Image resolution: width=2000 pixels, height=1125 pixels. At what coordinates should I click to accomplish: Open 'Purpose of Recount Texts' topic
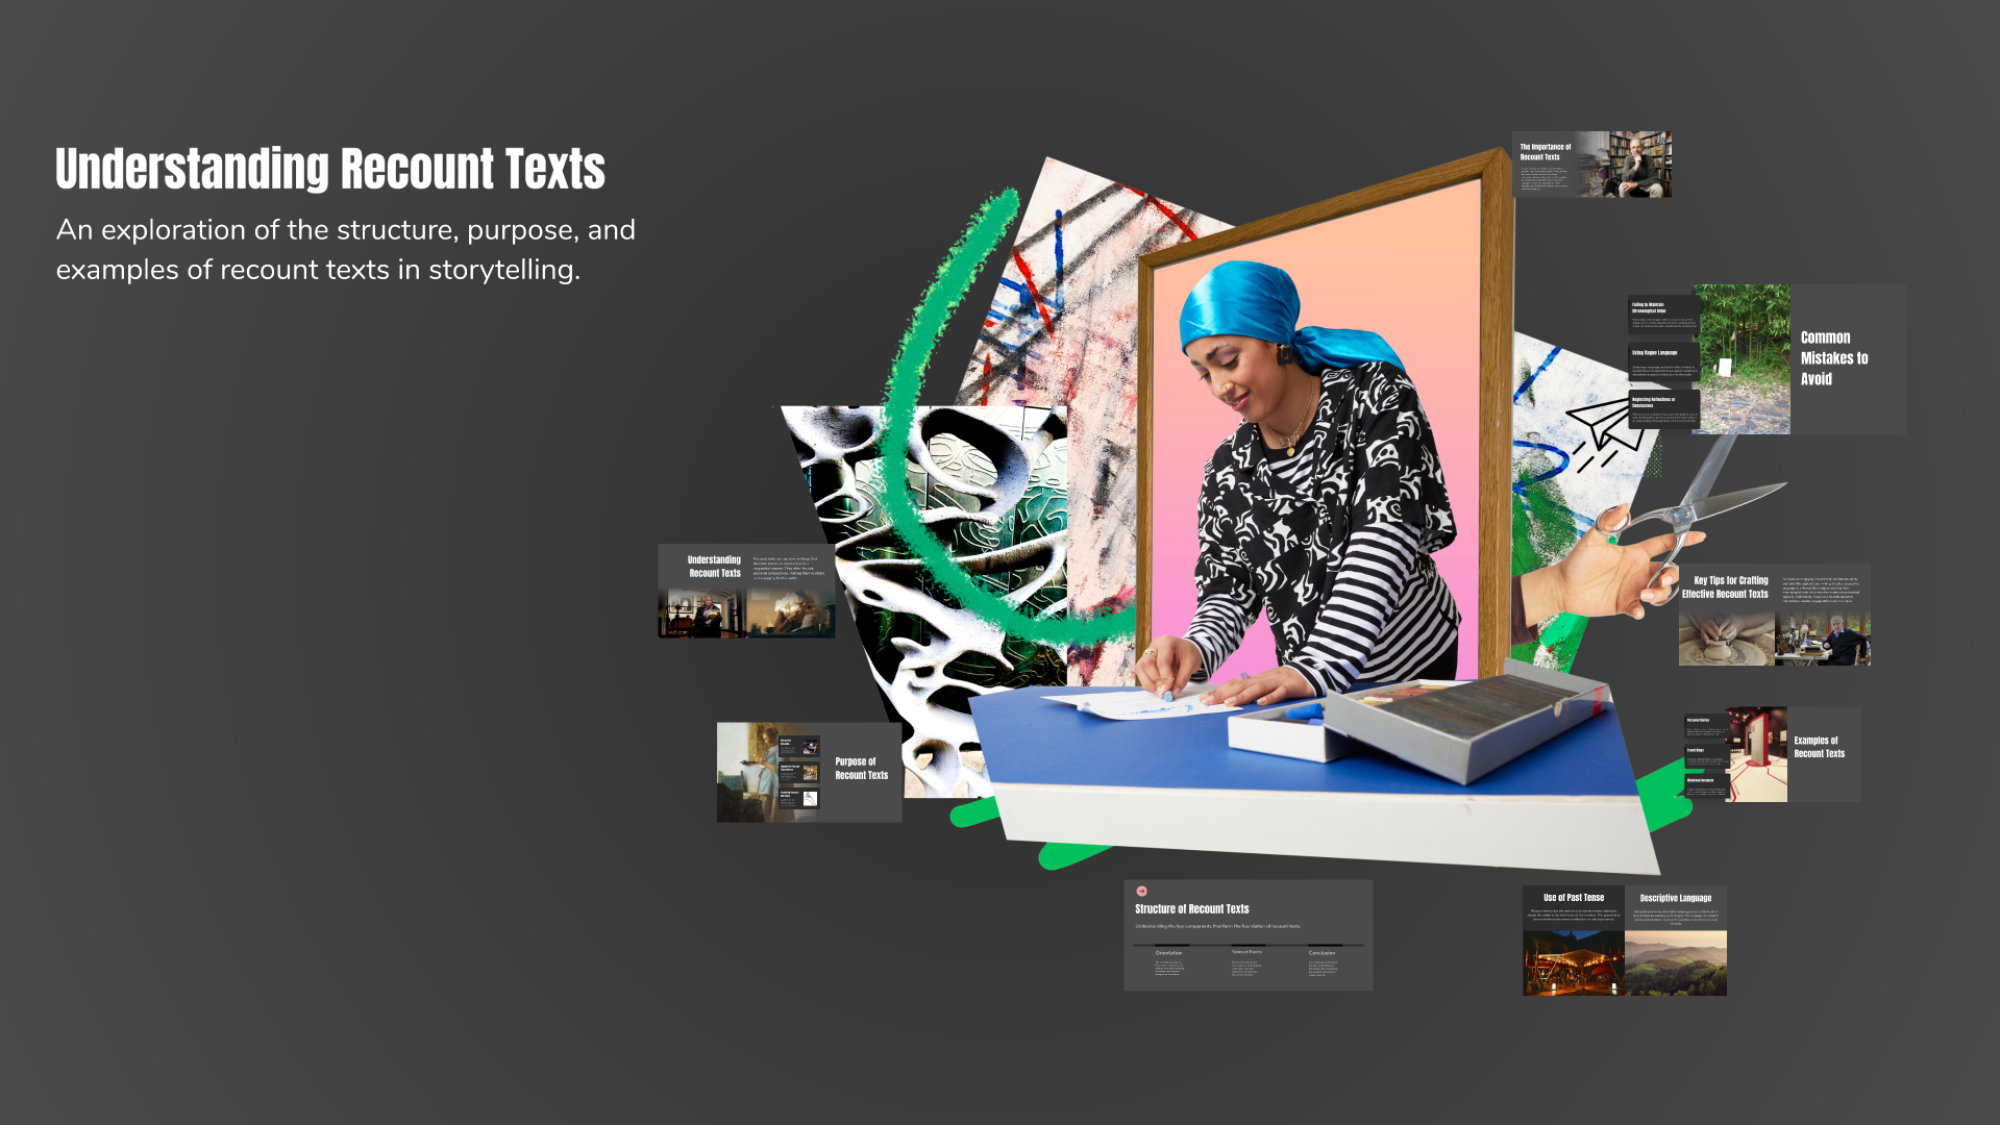tap(861, 768)
